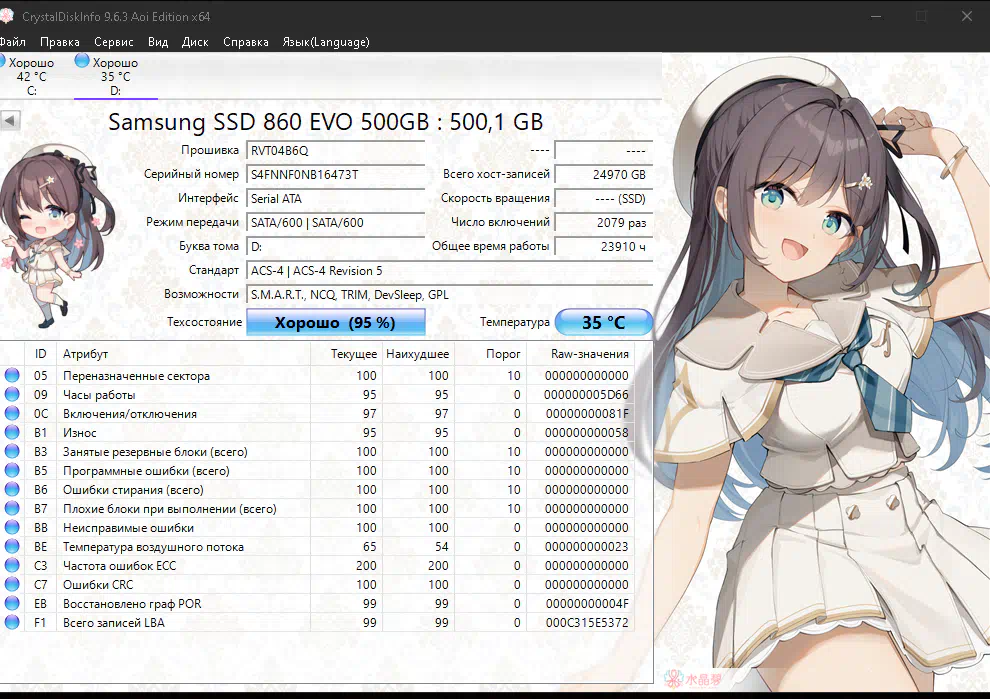
Task: Click the Стандарт field ACS-4 Revision 5
Action: coord(449,271)
